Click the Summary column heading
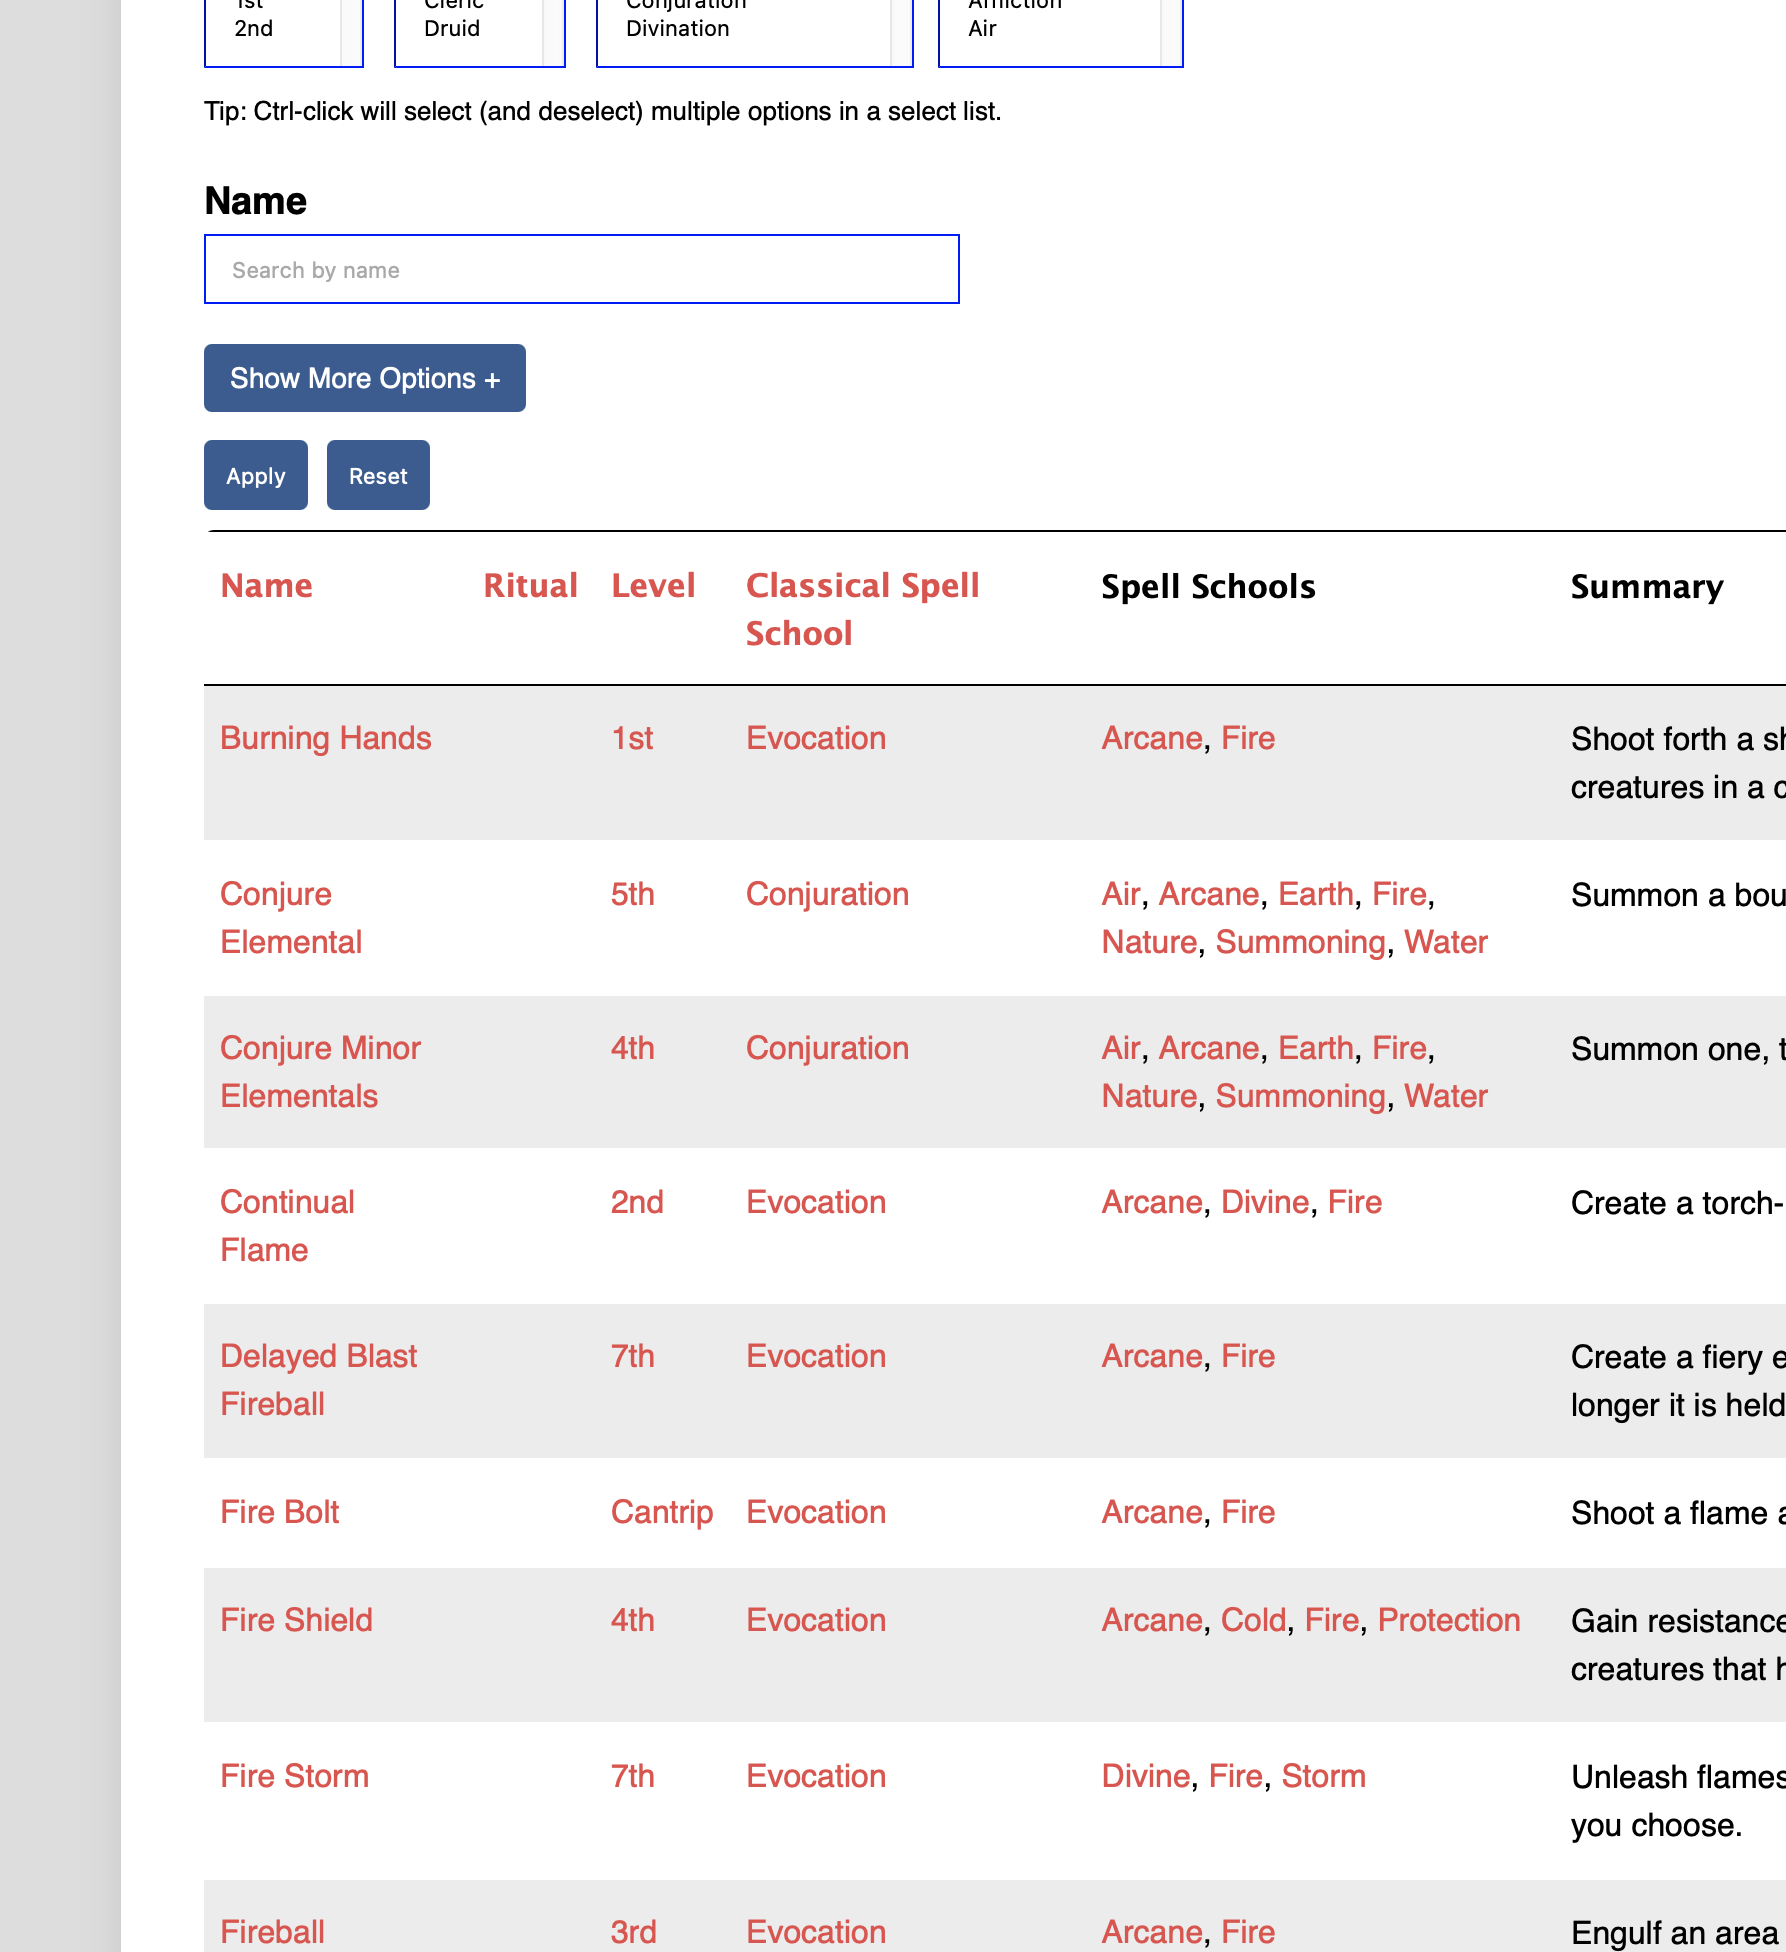Viewport: 1786px width, 1952px height. coord(1647,586)
